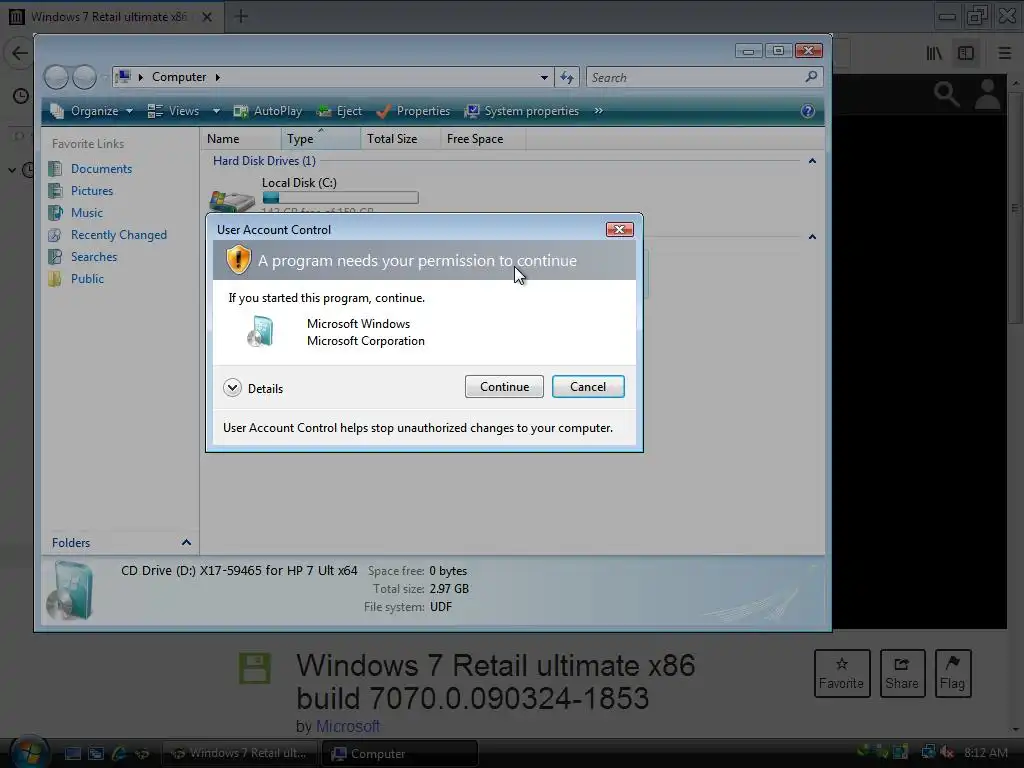
Task: Expand the Folders pane
Action: (x=186, y=543)
